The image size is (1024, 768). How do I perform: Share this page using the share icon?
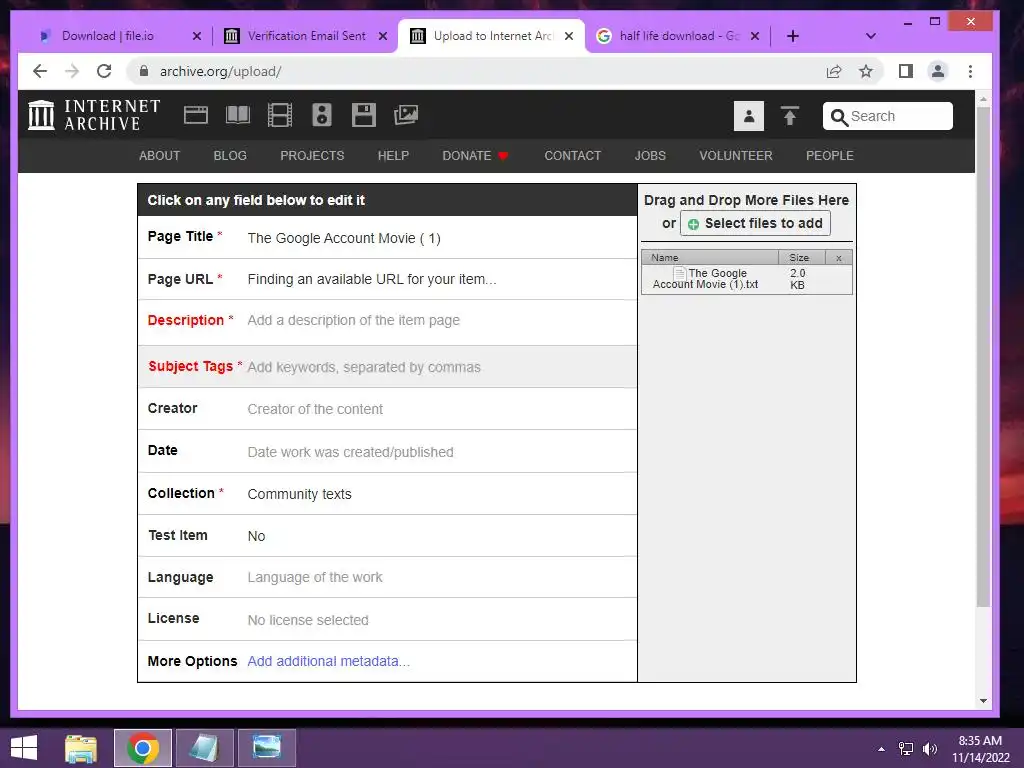click(x=834, y=71)
